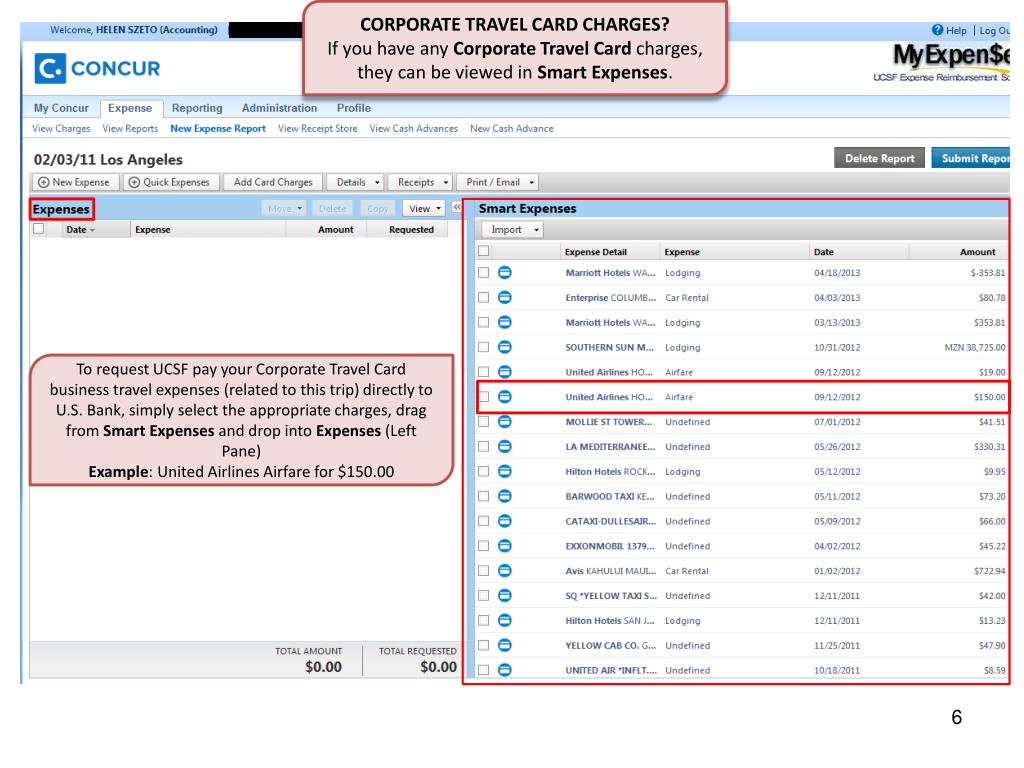The height and width of the screenshot is (768, 1024).
Task: Open the Administration tab
Action: click(x=280, y=108)
